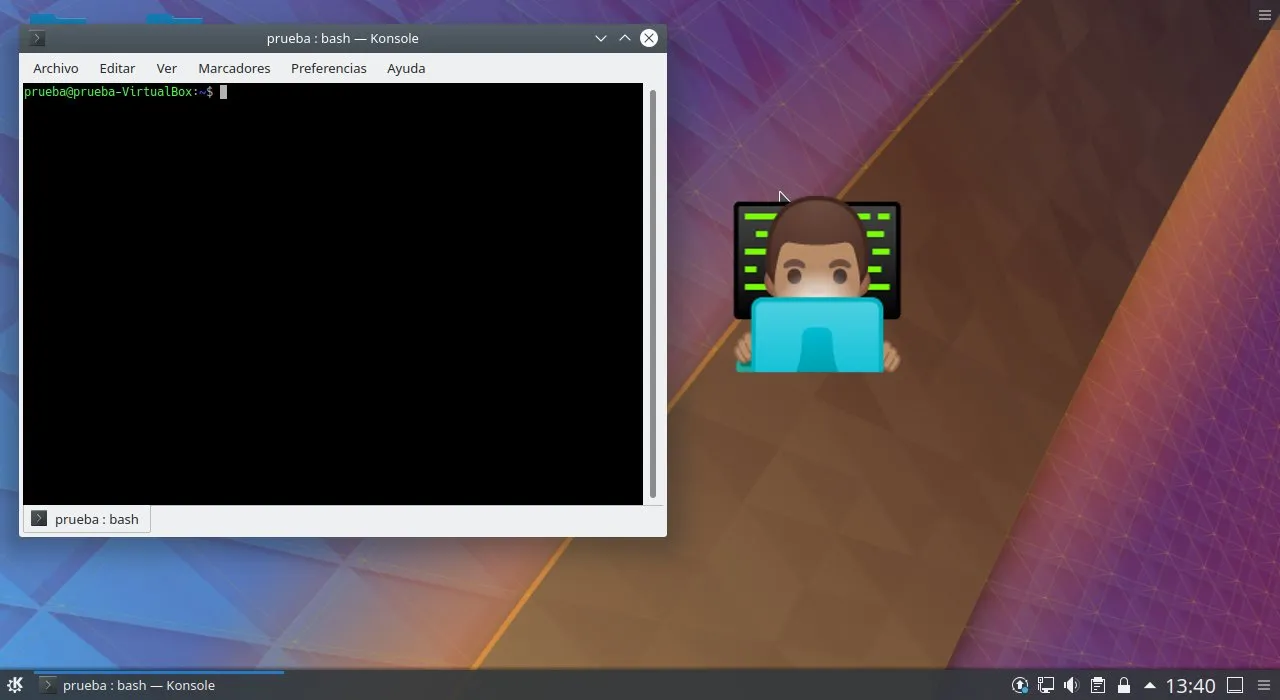Open the KDE application launcher
Image resolution: width=1280 pixels, height=700 pixels.
[15, 685]
